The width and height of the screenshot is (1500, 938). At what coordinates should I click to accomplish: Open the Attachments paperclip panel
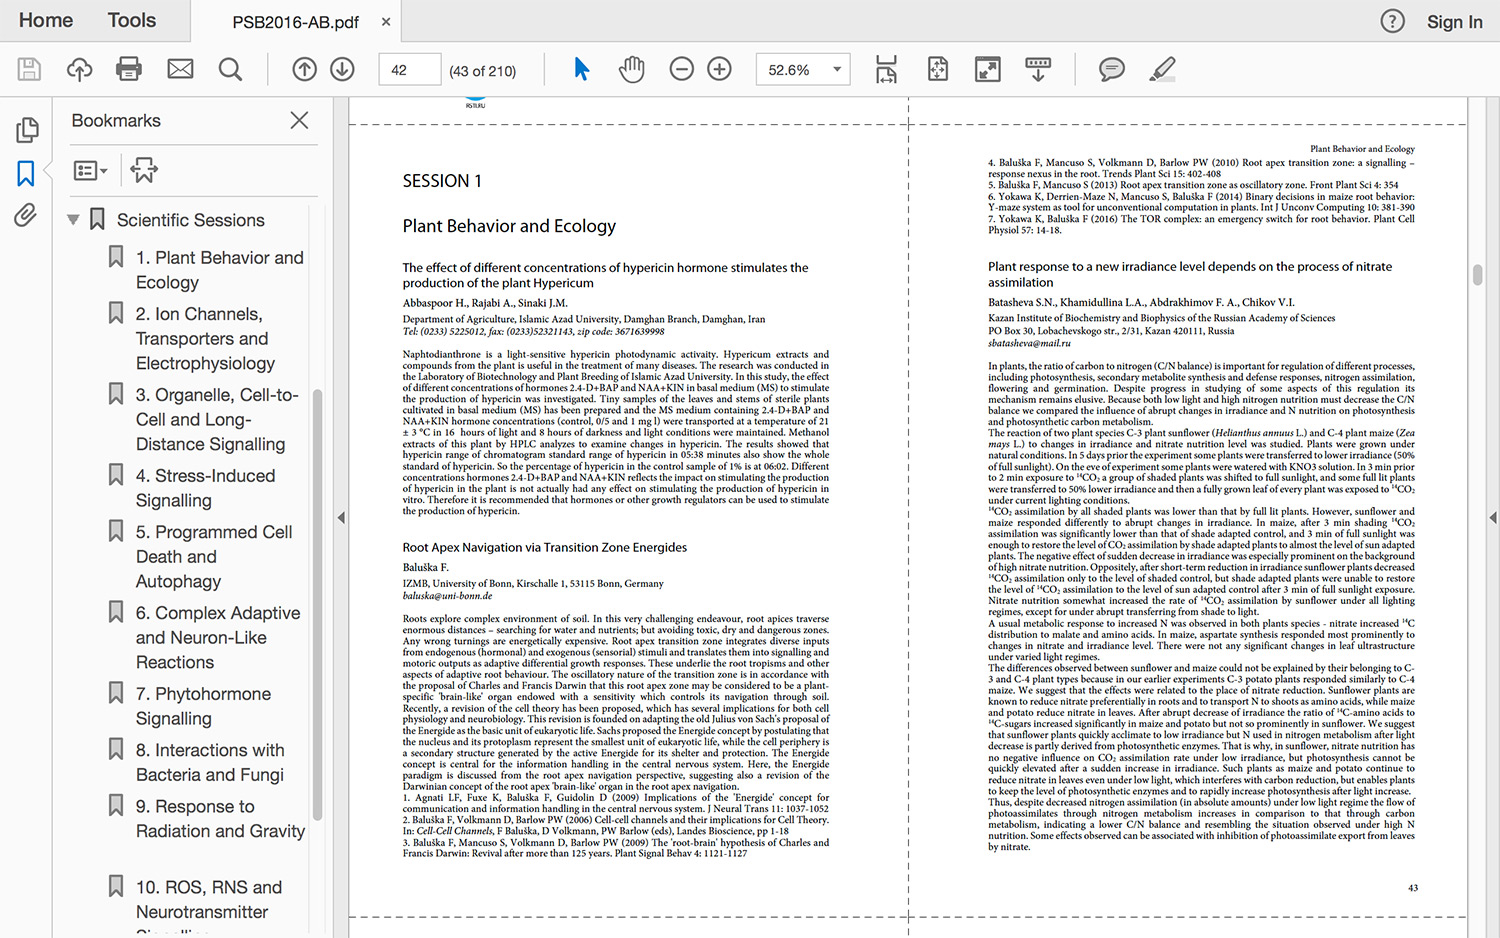(26, 215)
